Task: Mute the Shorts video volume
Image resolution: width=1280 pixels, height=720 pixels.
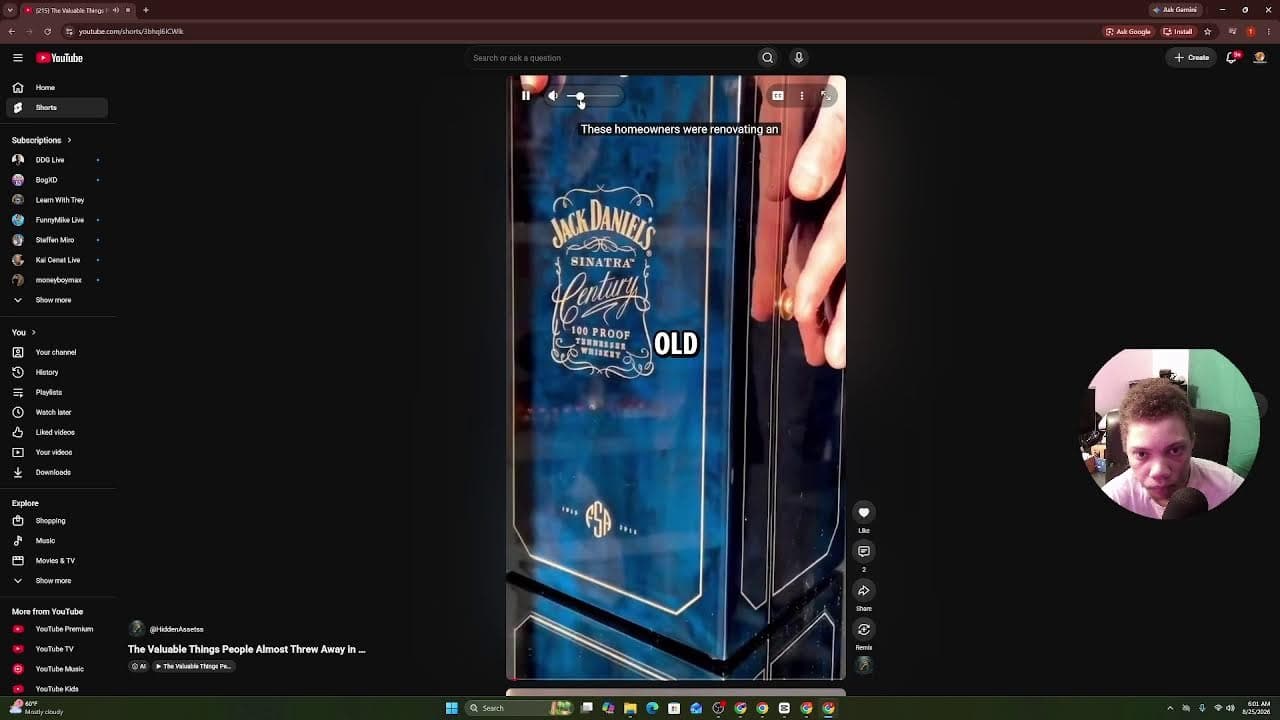Action: pyautogui.click(x=553, y=96)
